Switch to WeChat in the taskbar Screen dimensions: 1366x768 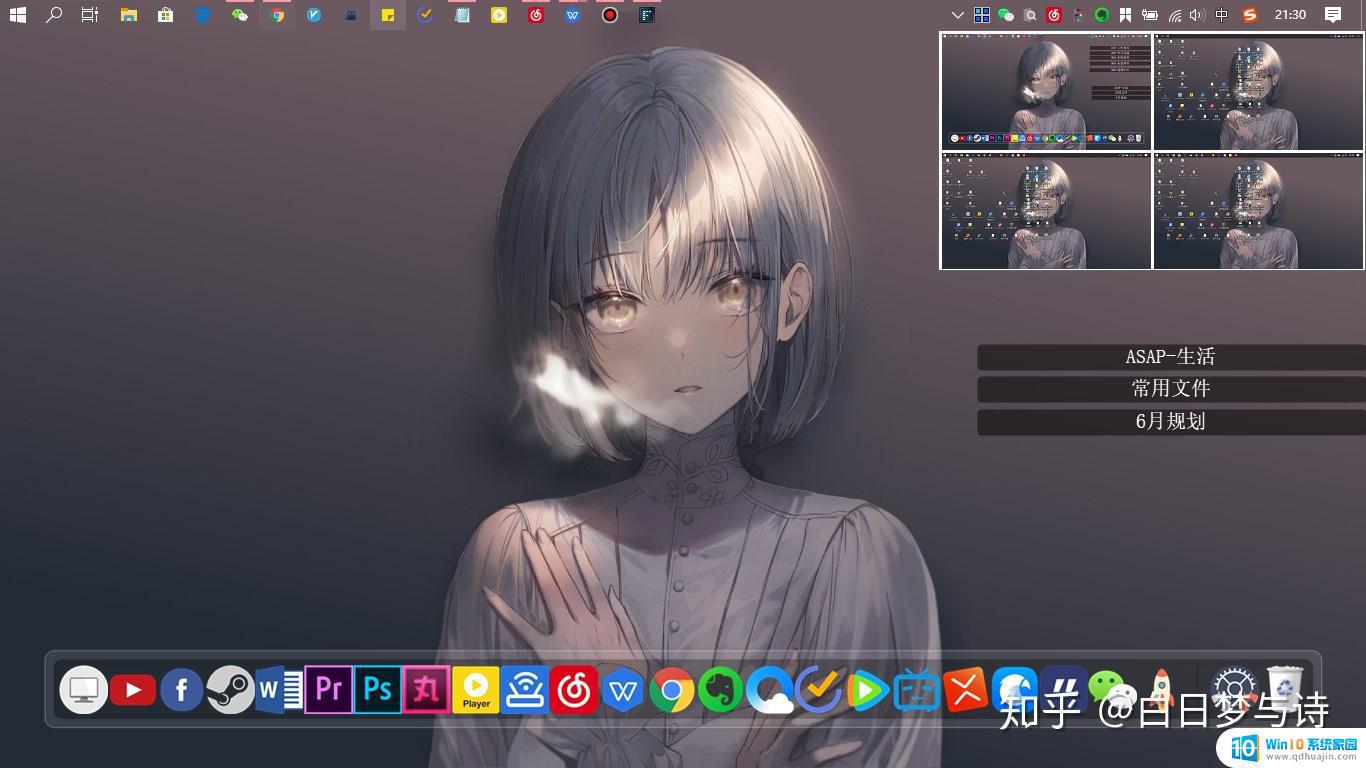tap(240, 15)
